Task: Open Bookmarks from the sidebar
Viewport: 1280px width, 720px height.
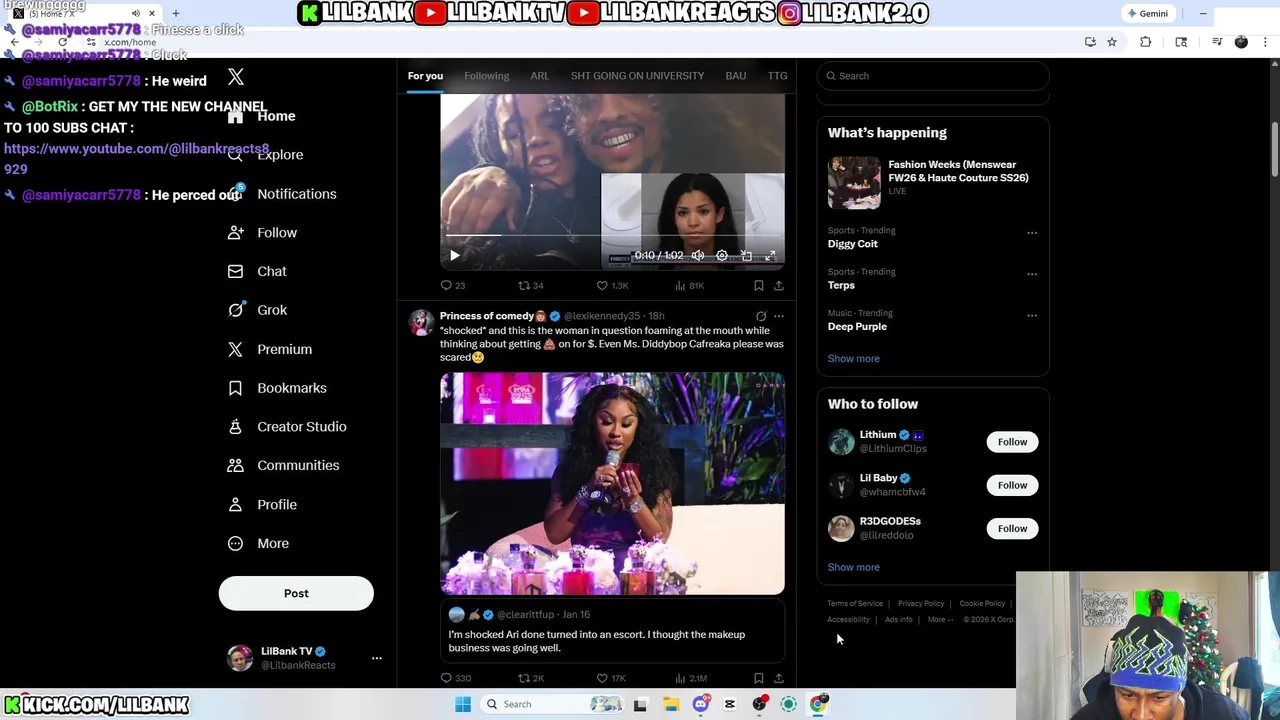Action: coord(277,388)
